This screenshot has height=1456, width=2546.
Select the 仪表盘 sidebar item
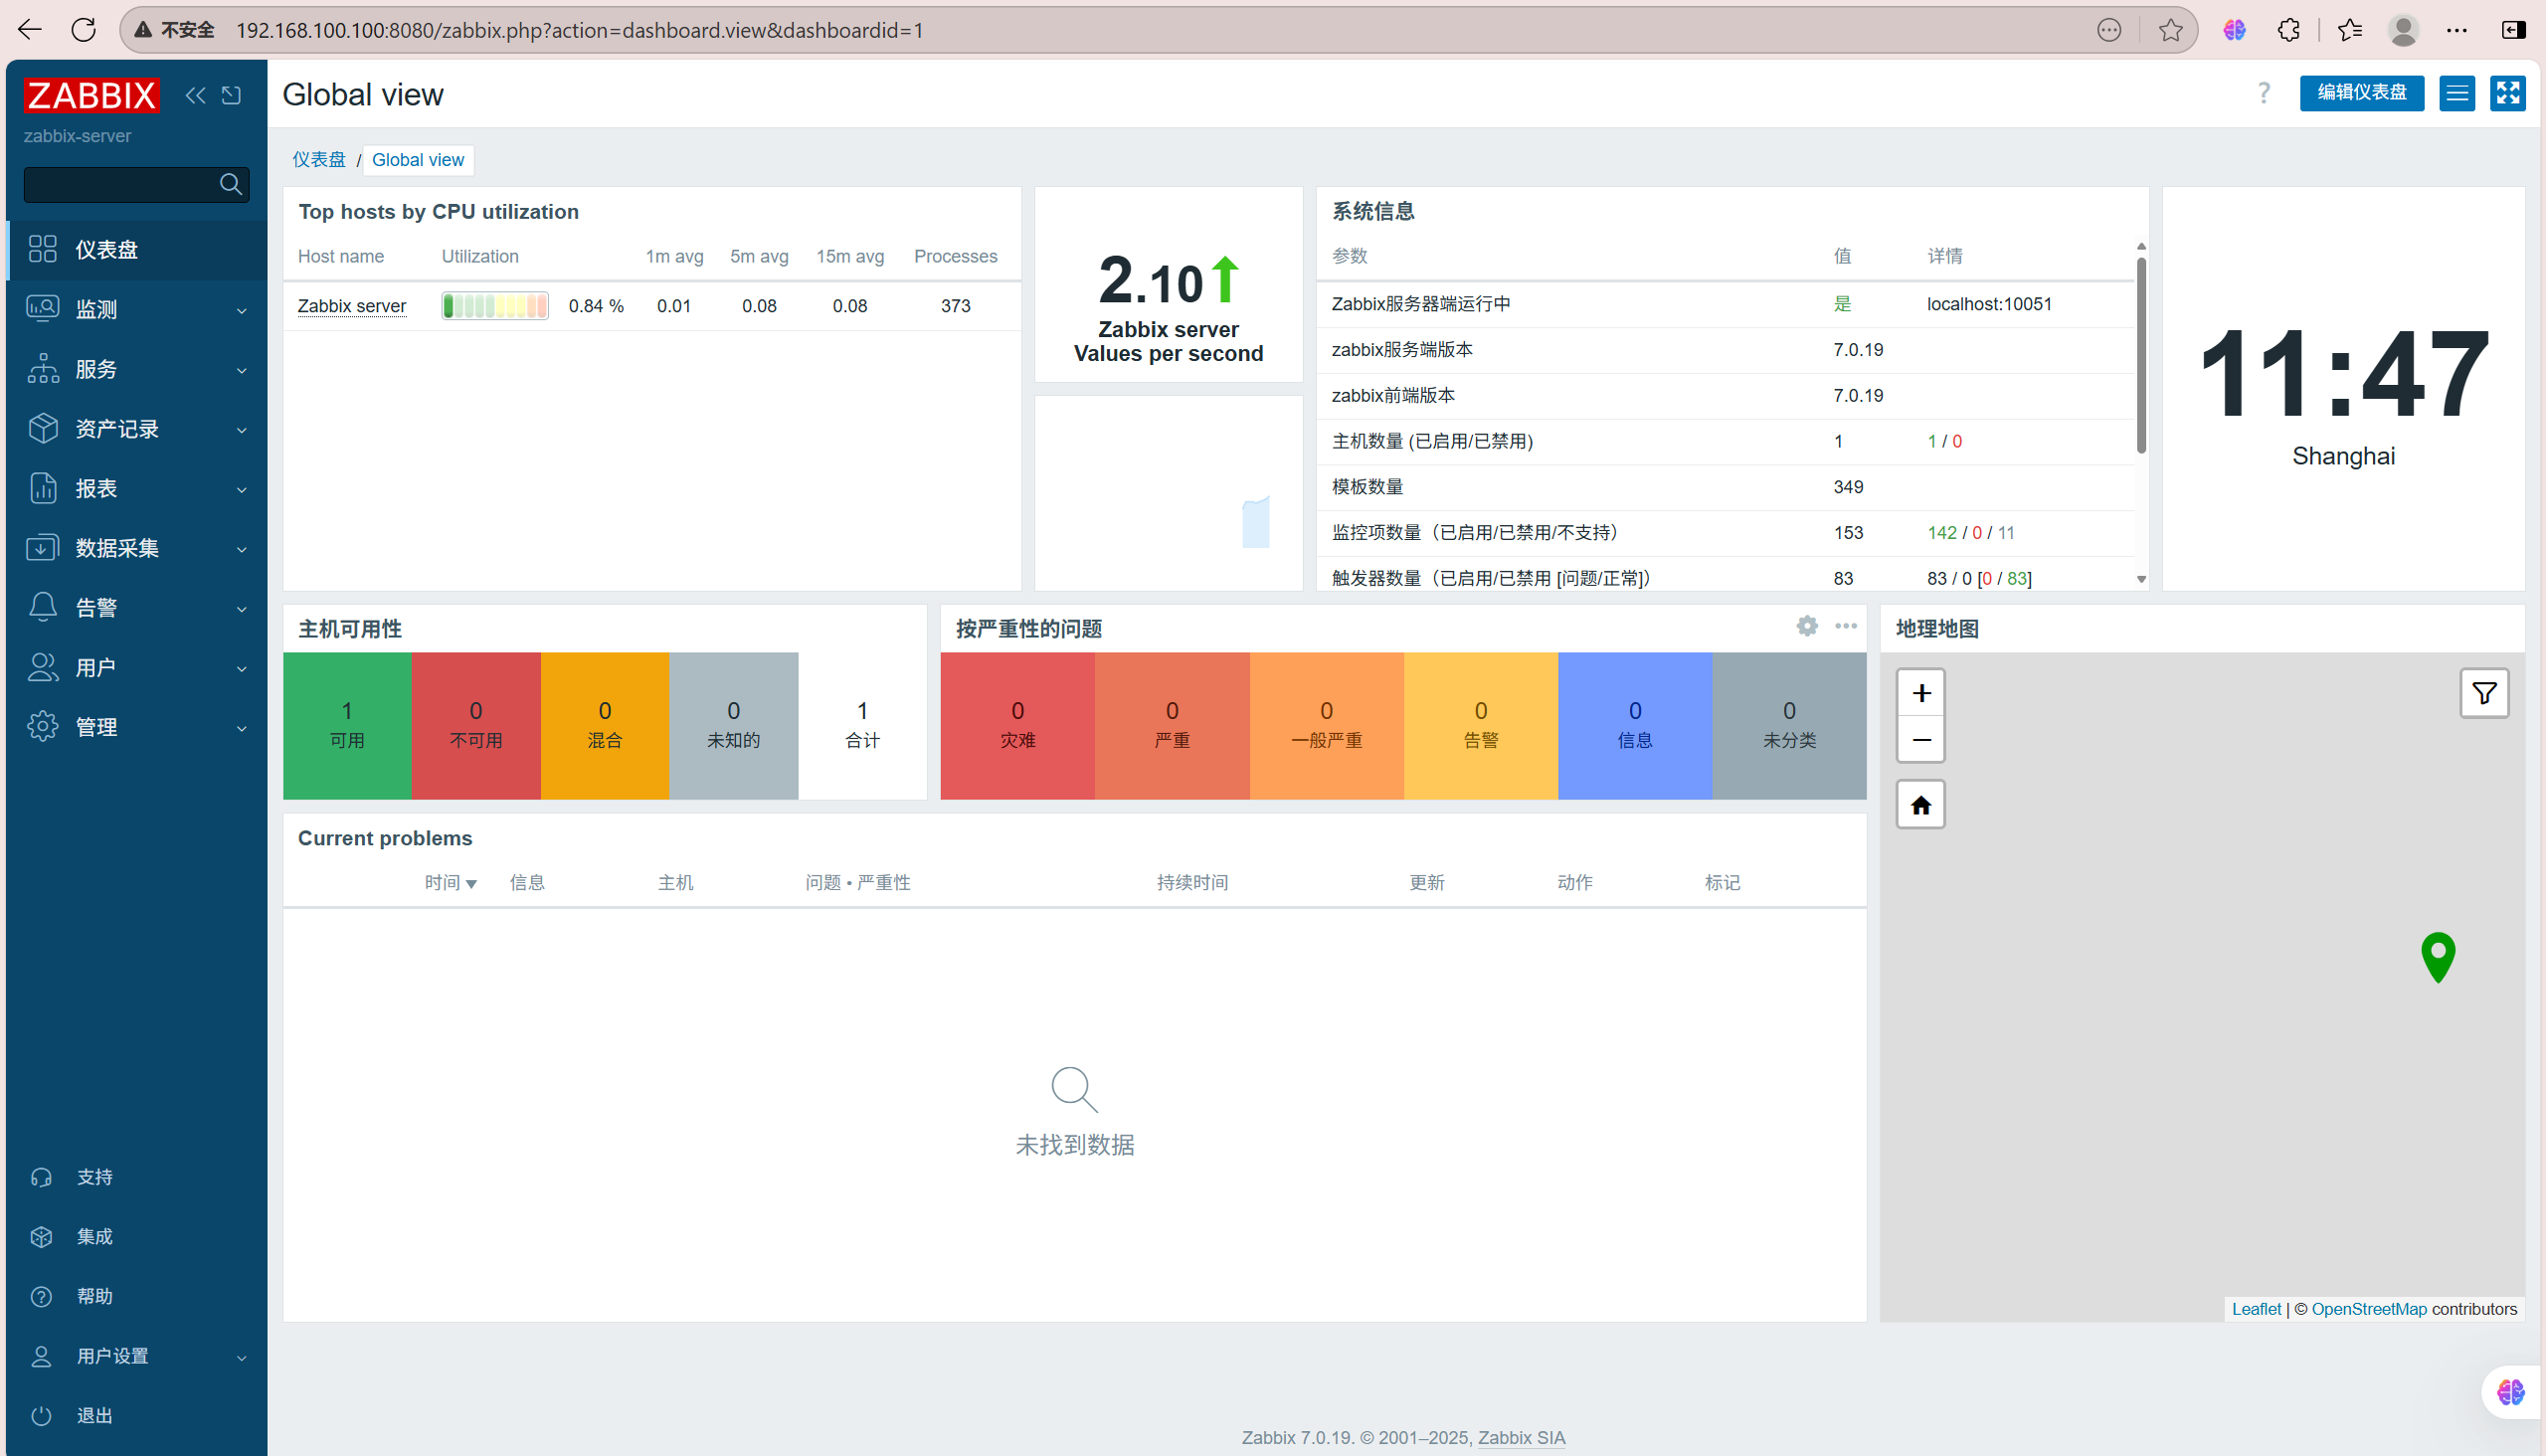(107, 250)
